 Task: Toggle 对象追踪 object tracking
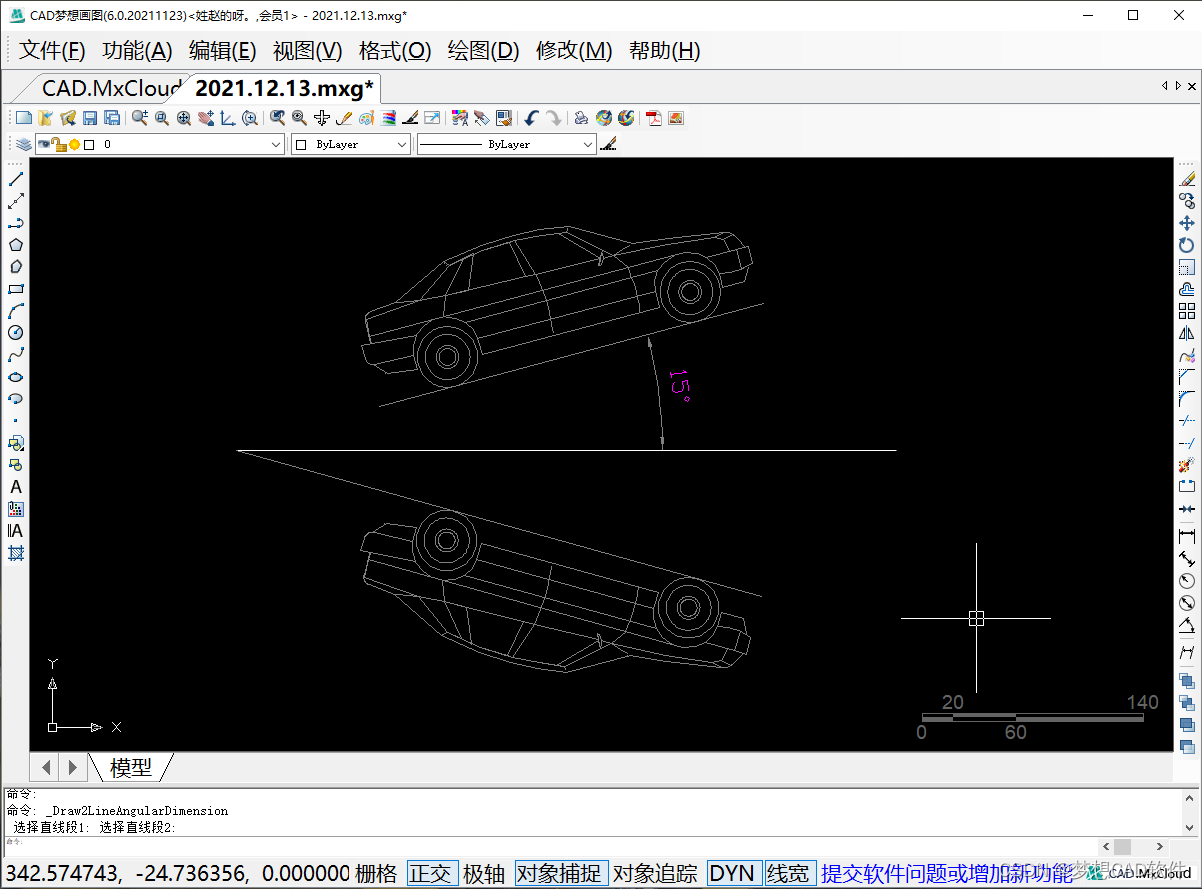(655, 873)
